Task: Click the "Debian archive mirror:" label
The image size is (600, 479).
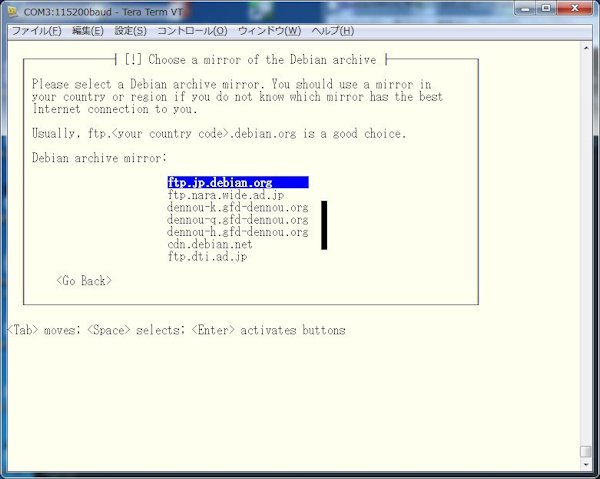Action: coord(99,158)
